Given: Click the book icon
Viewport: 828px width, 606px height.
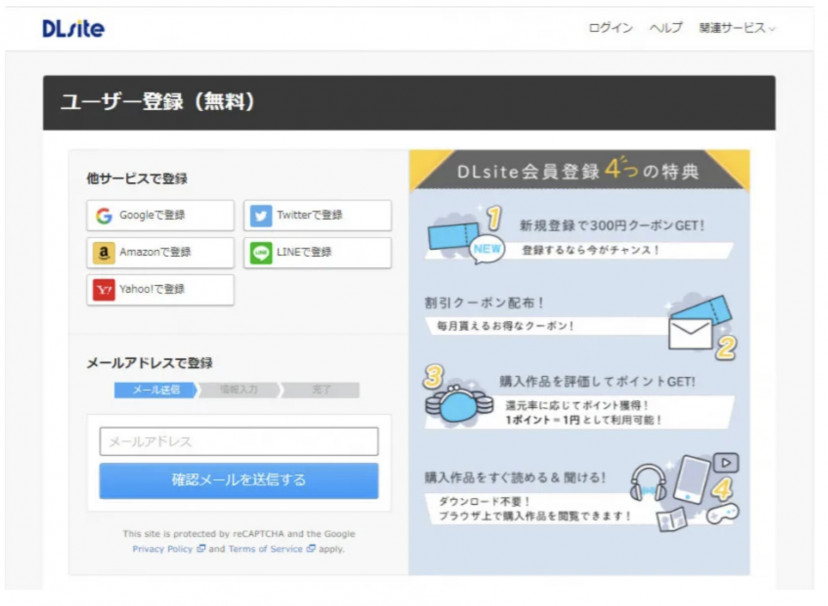Looking at the screenshot, I should click(671, 519).
